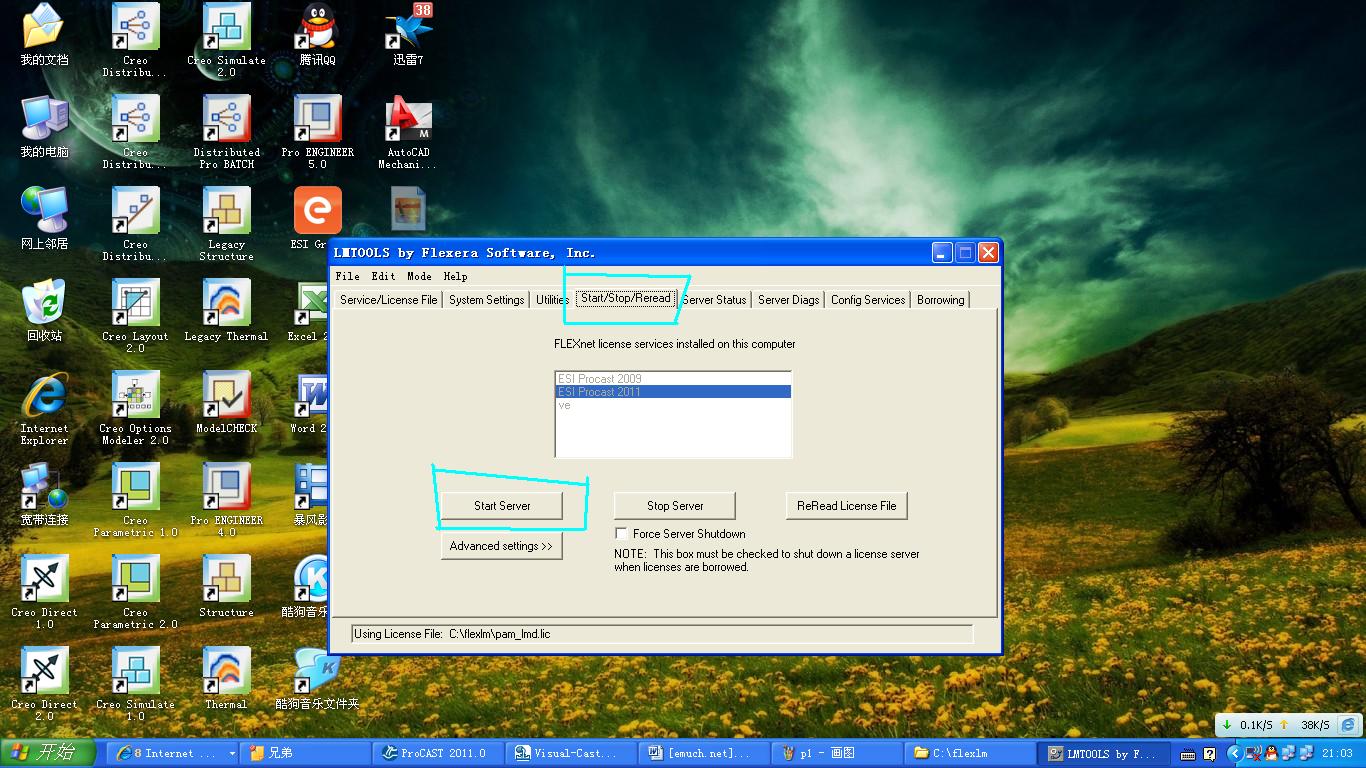Click the QQ penguin system tray icon
Screen dimensions: 1366x768
click(x=1271, y=753)
